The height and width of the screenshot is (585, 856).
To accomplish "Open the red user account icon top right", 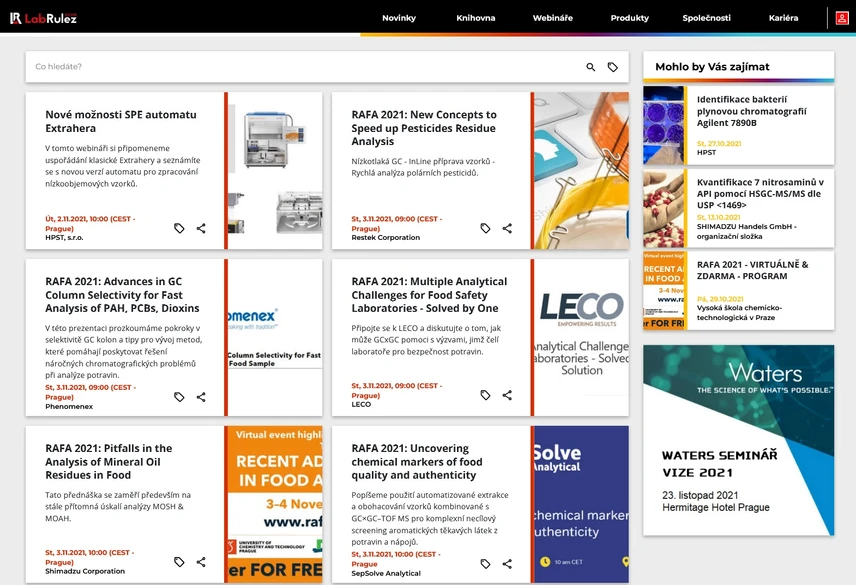I will click(x=841, y=18).
